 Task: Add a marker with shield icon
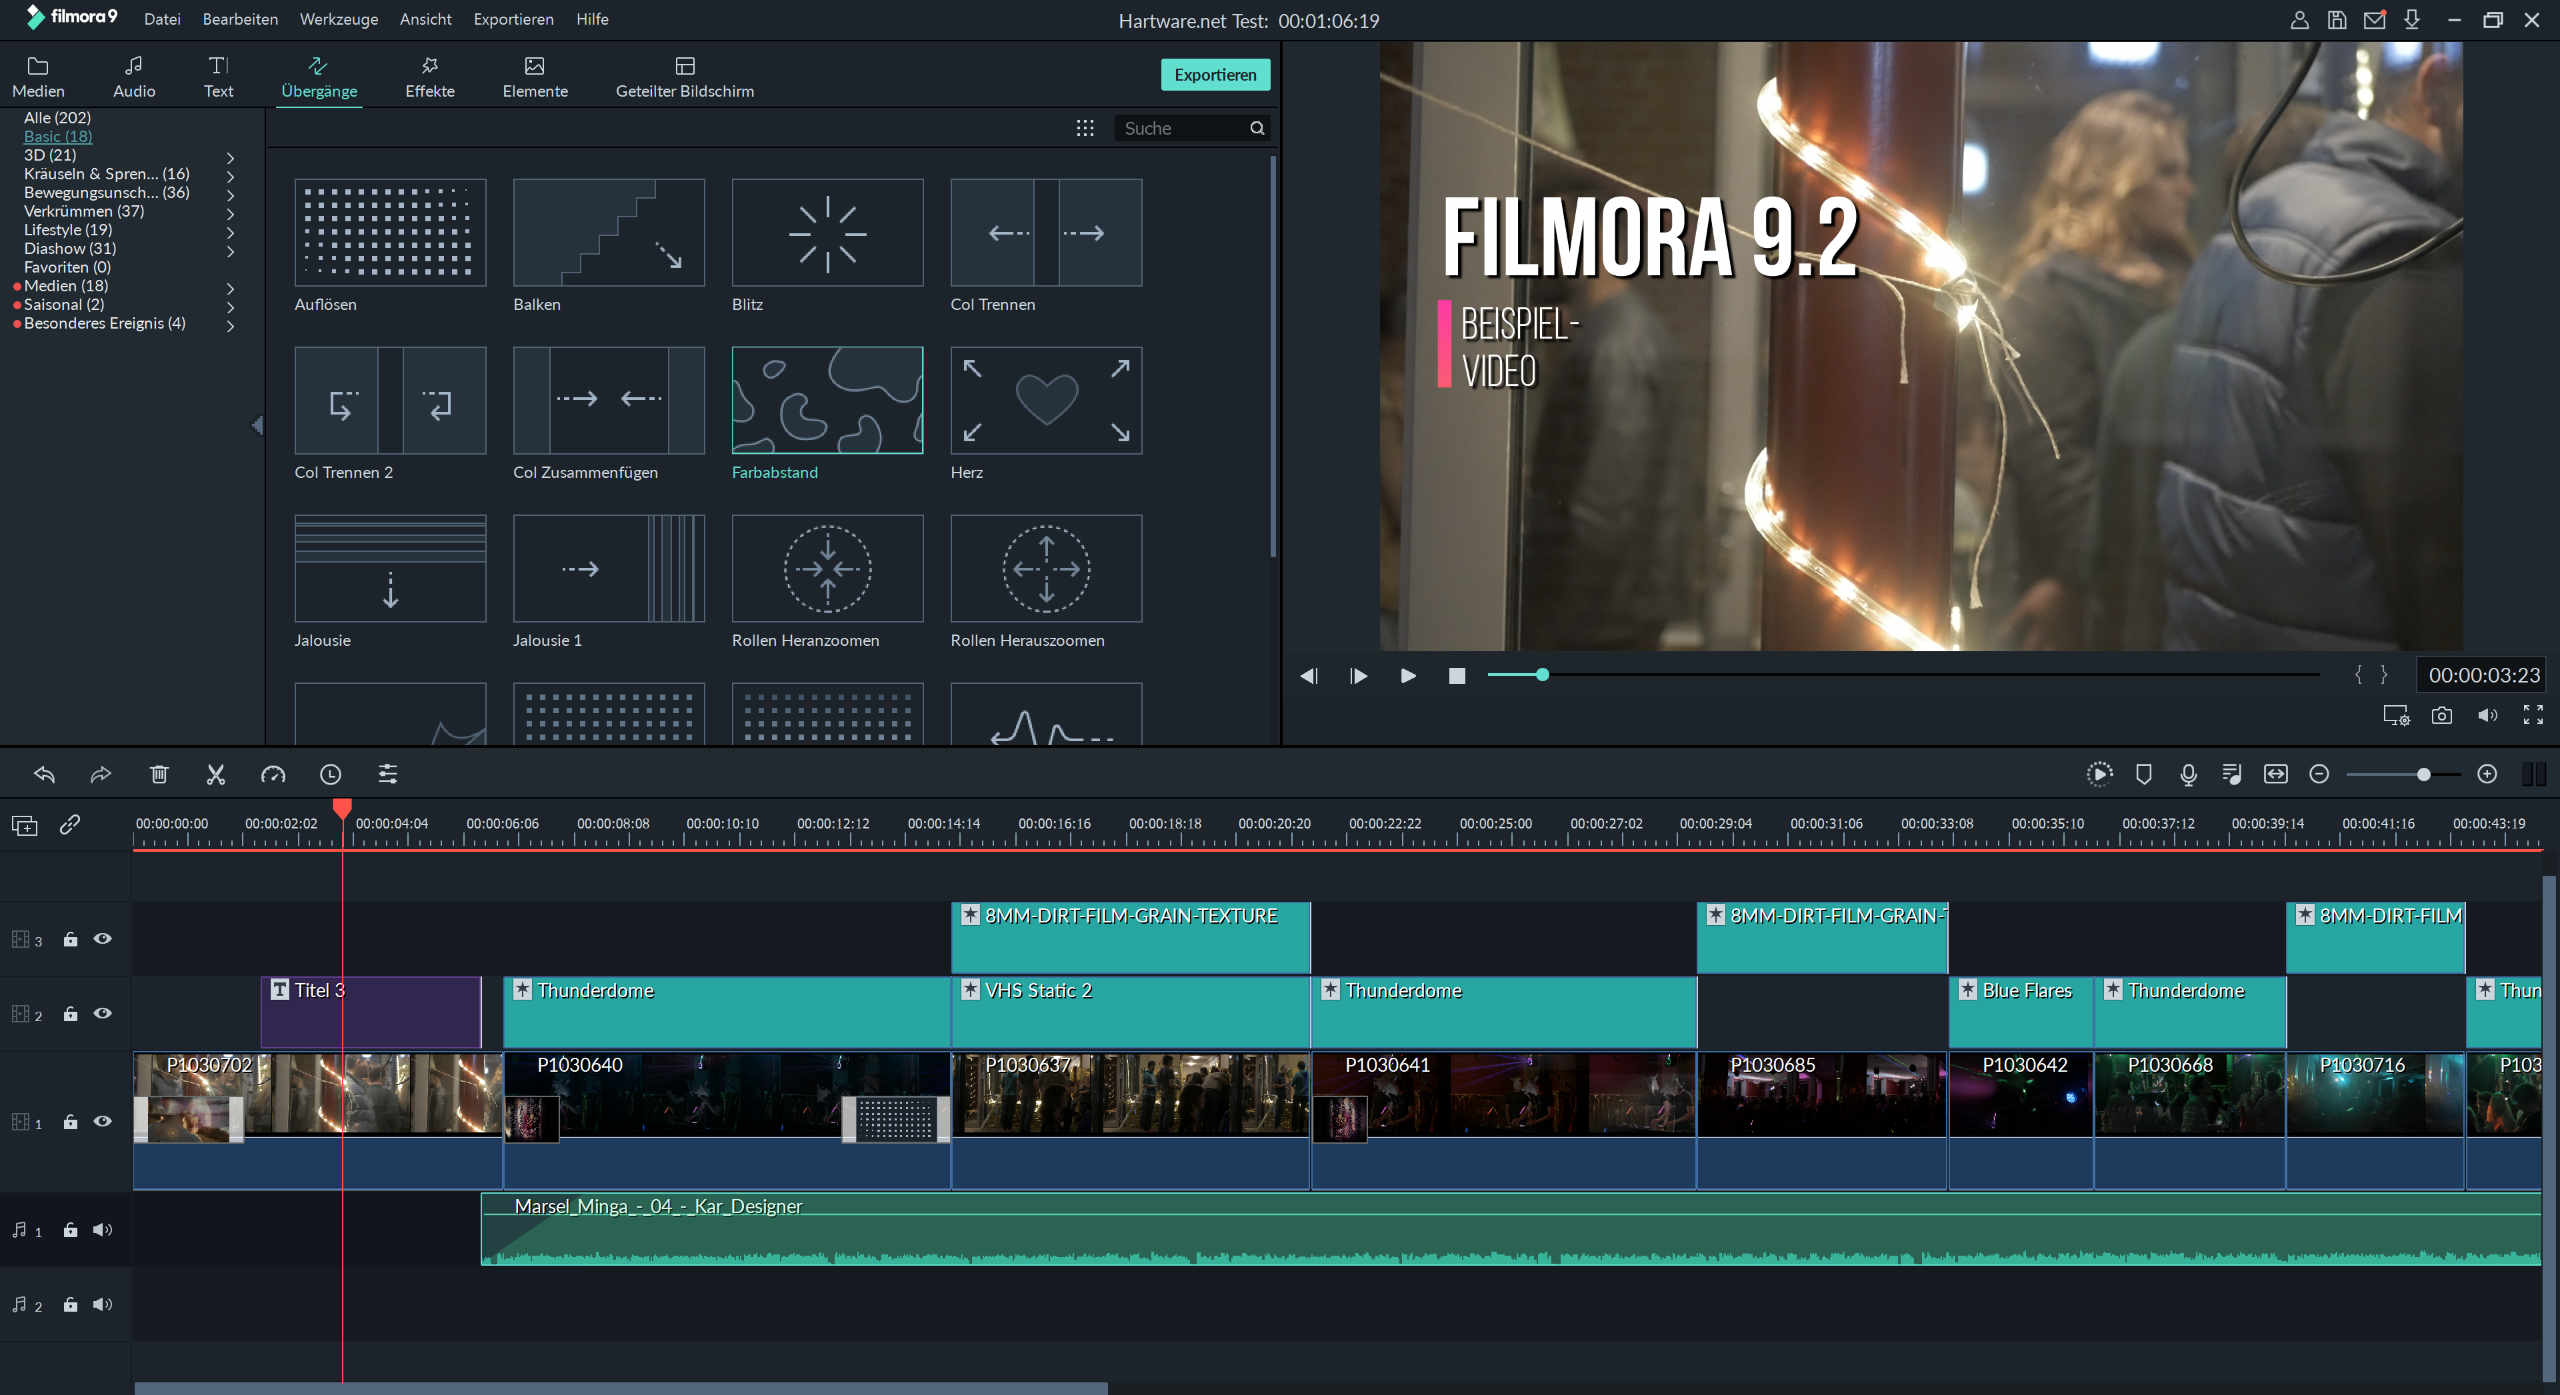tap(2144, 774)
